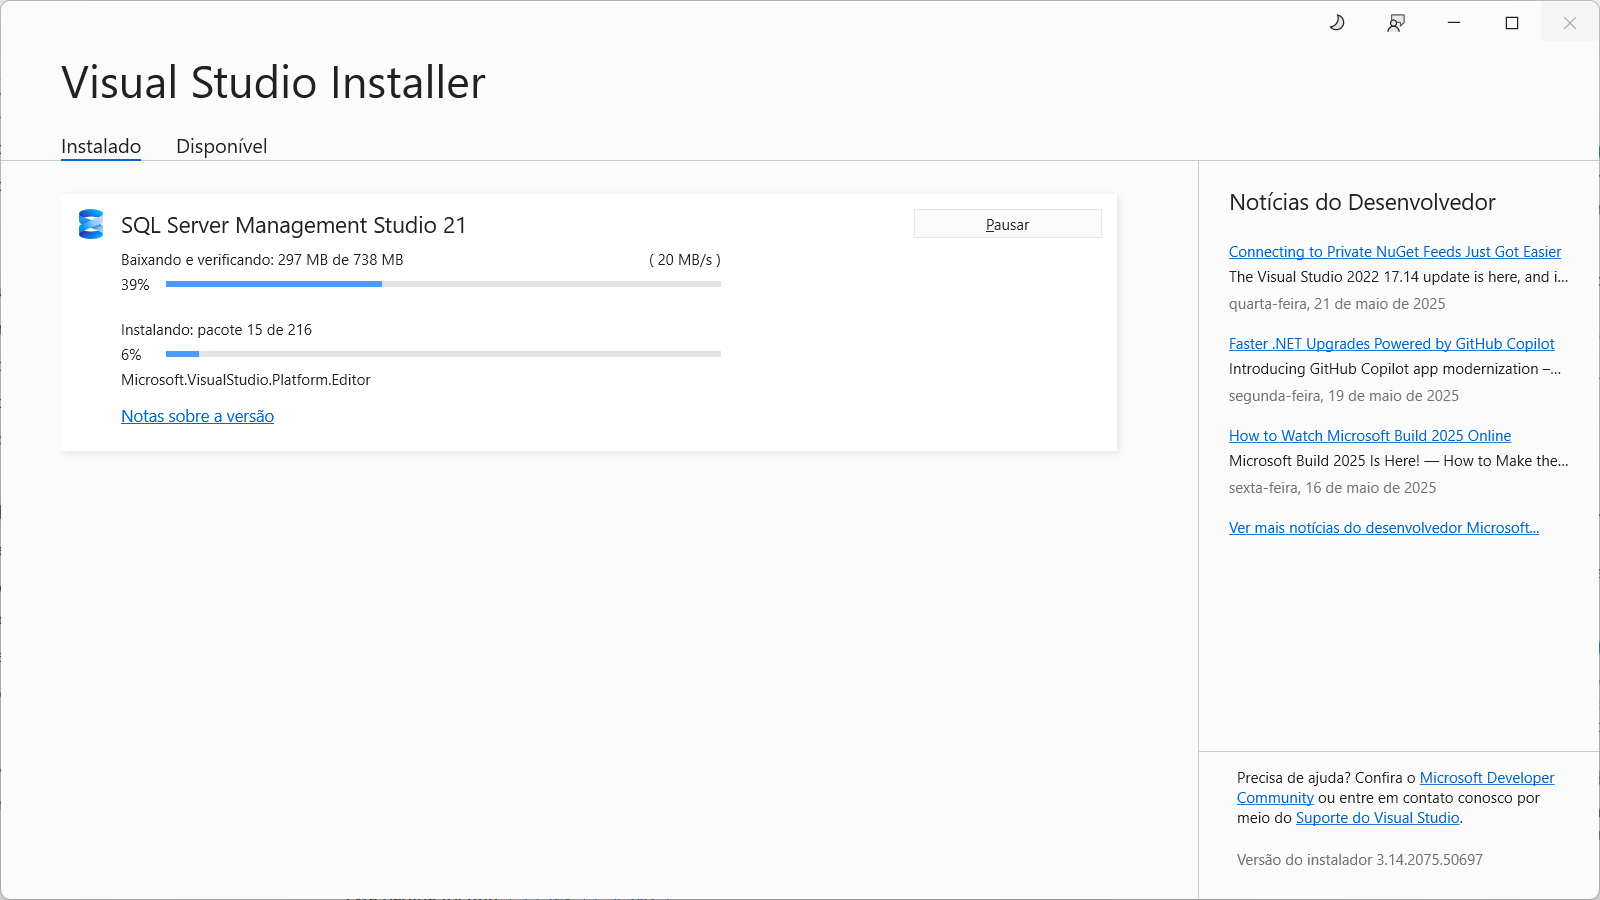Pause the installation with Pausar button
Viewport: 1600px width, 900px height.
pyautogui.click(x=1008, y=224)
